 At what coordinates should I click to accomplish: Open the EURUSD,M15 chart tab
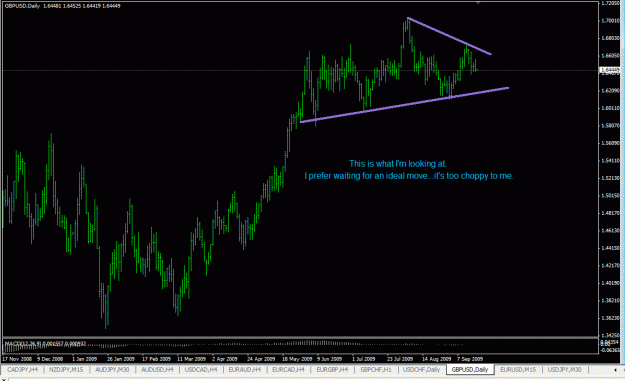pyautogui.click(x=518, y=370)
